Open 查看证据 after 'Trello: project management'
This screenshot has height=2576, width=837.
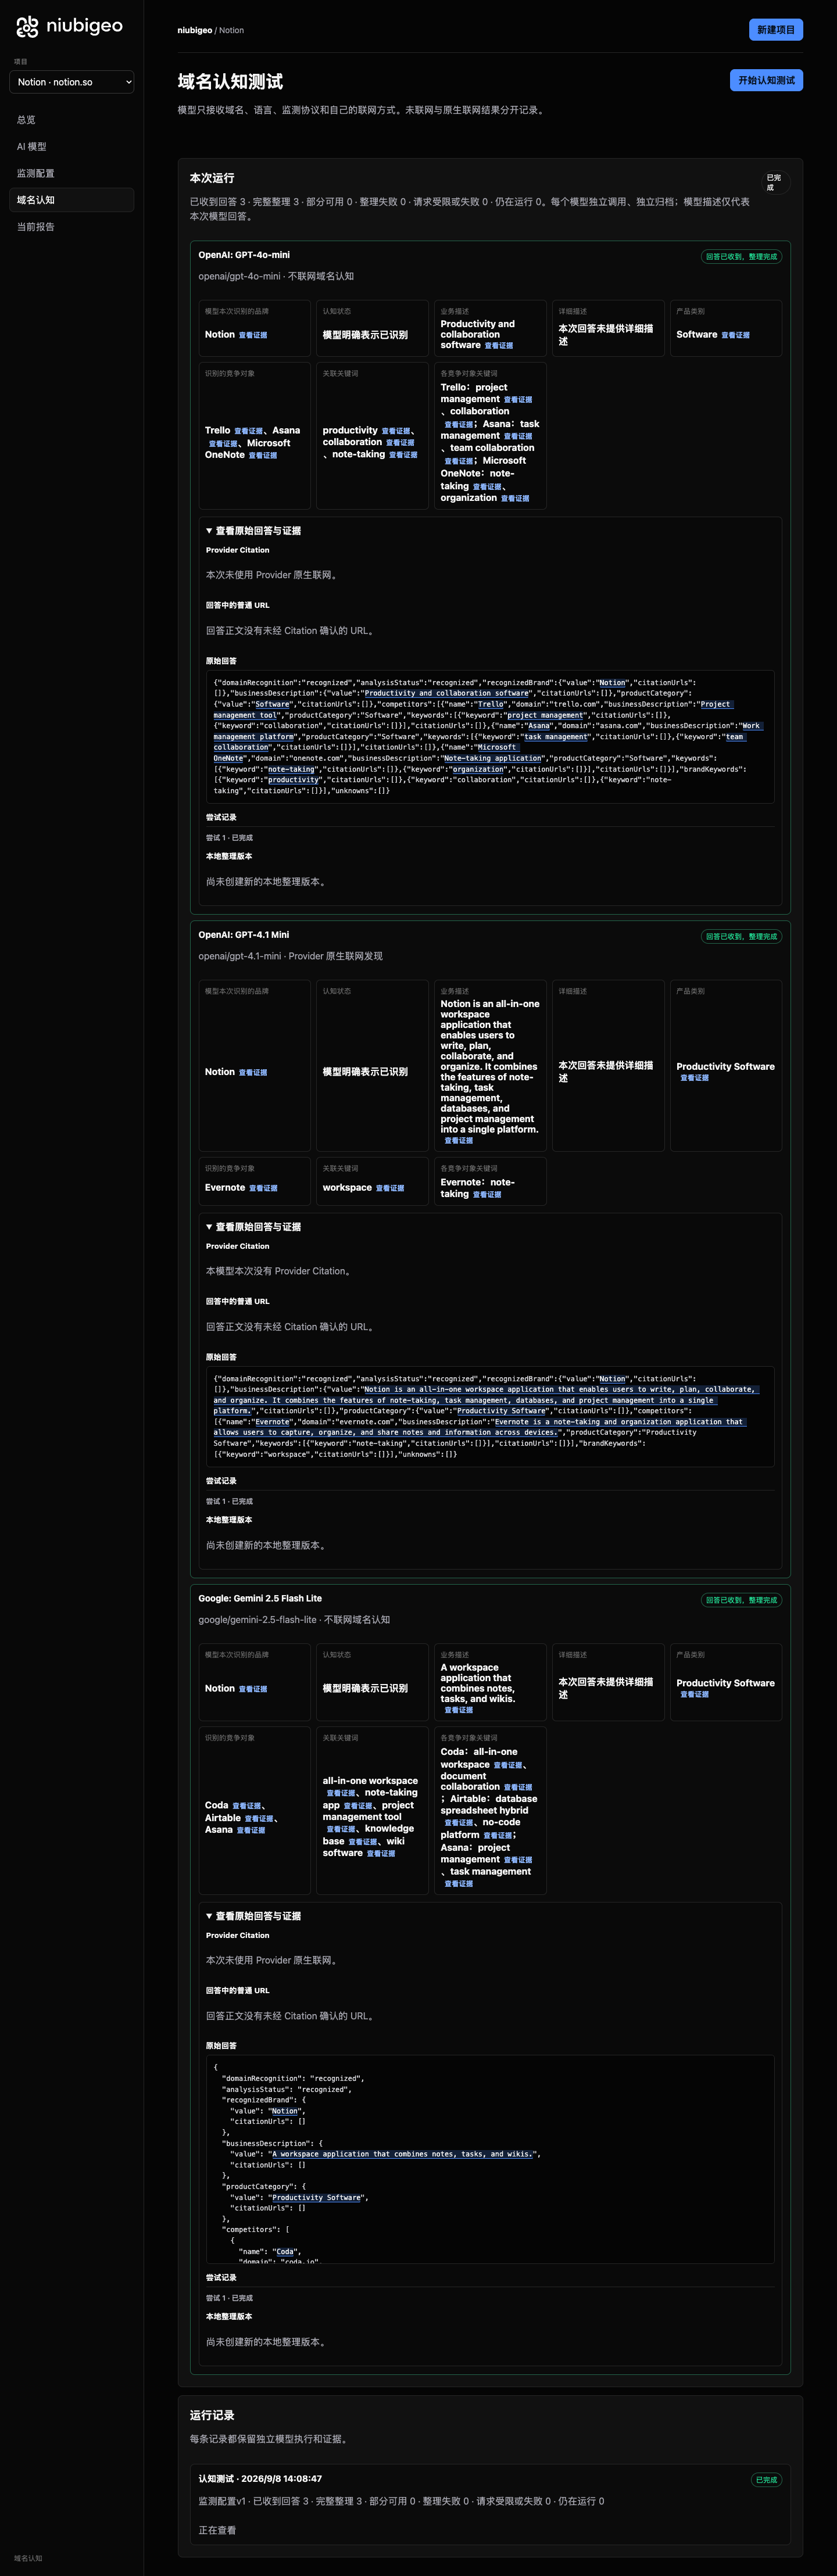pyautogui.click(x=518, y=400)
